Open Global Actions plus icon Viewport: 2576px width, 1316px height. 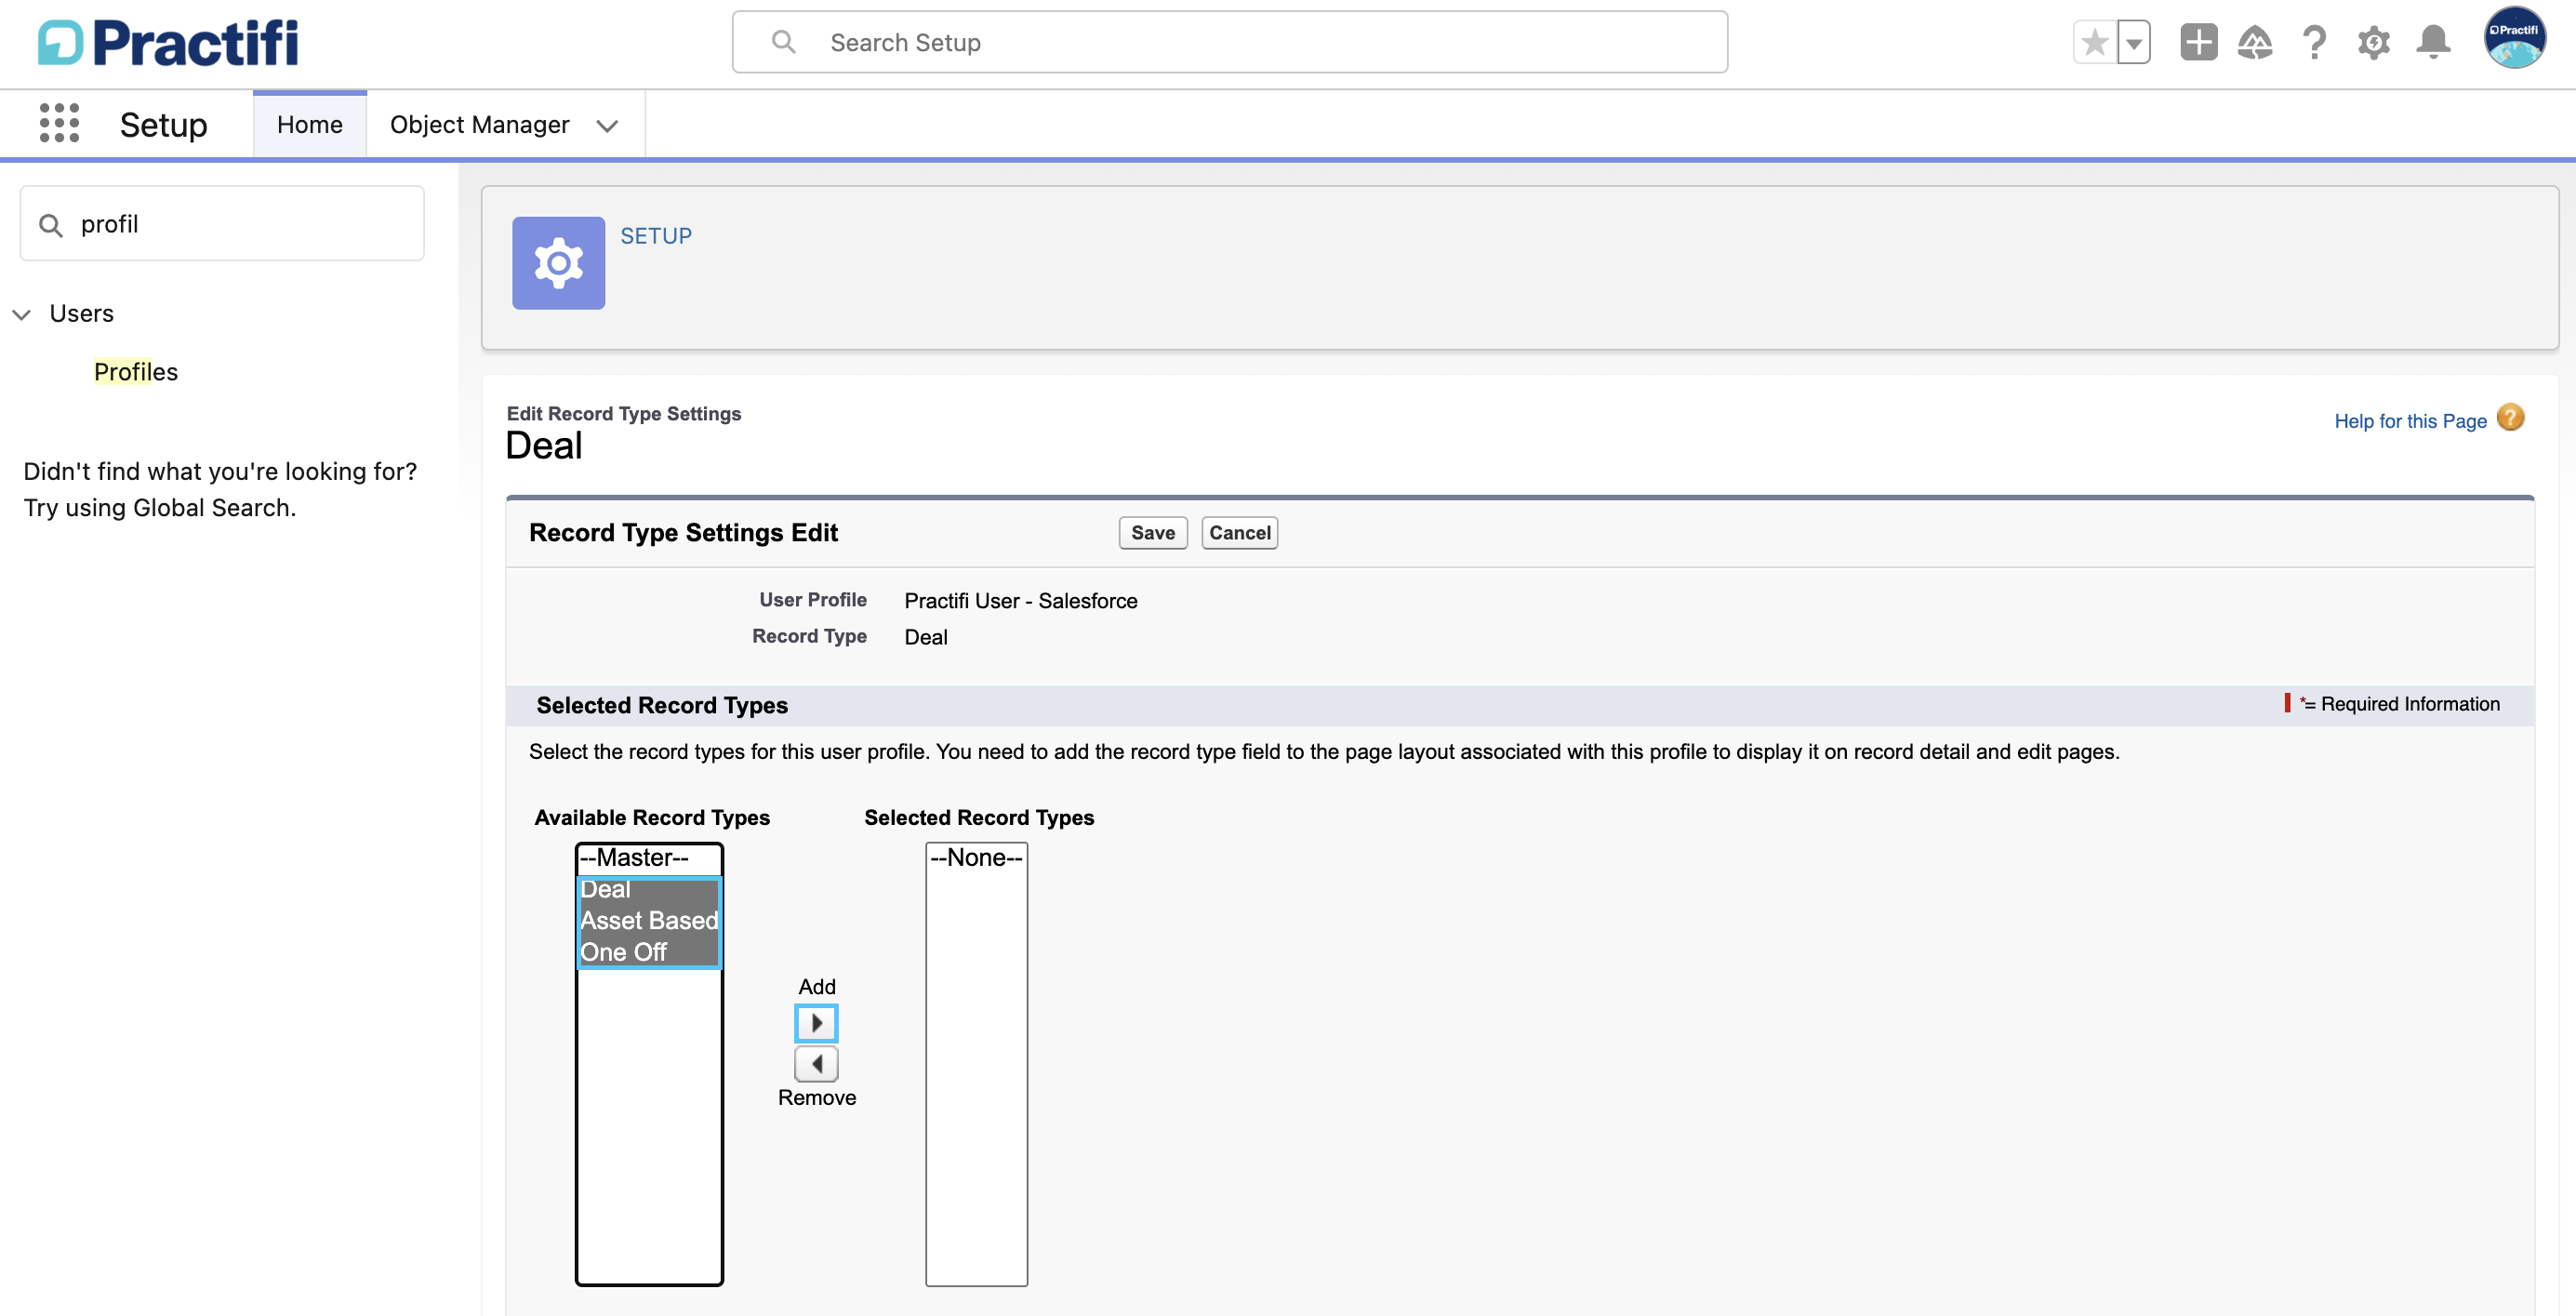click(x=2198, y=42)
